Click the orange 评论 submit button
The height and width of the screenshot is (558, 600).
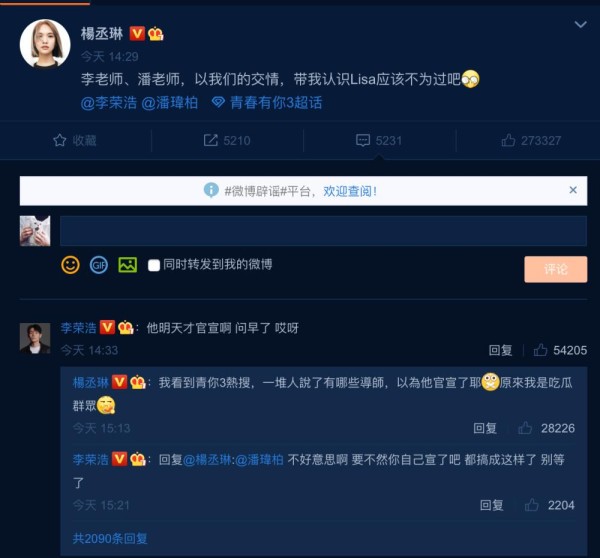click(556, 269)
